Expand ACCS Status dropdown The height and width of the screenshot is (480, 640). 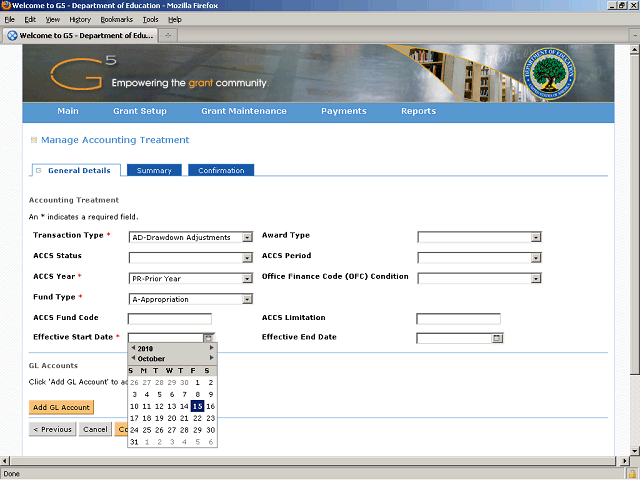(247, 258)
